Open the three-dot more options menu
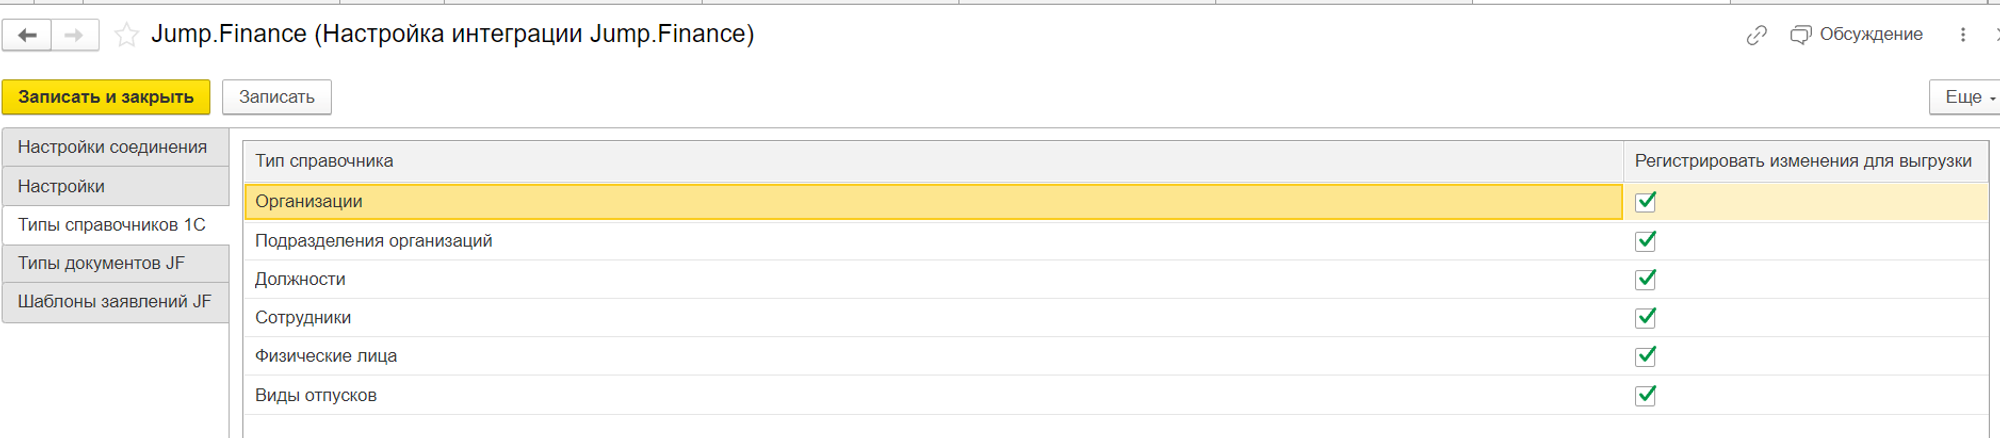The image size is (2000, 438). (1963, 35)
